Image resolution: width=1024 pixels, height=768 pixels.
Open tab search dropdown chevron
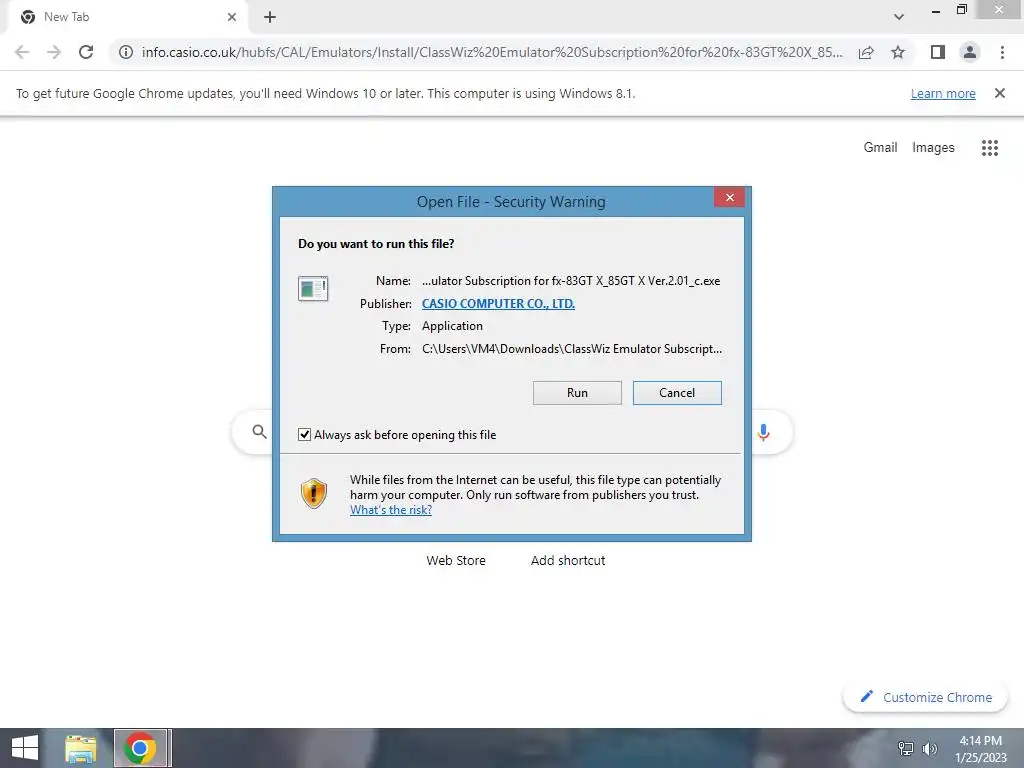[899, 17]
